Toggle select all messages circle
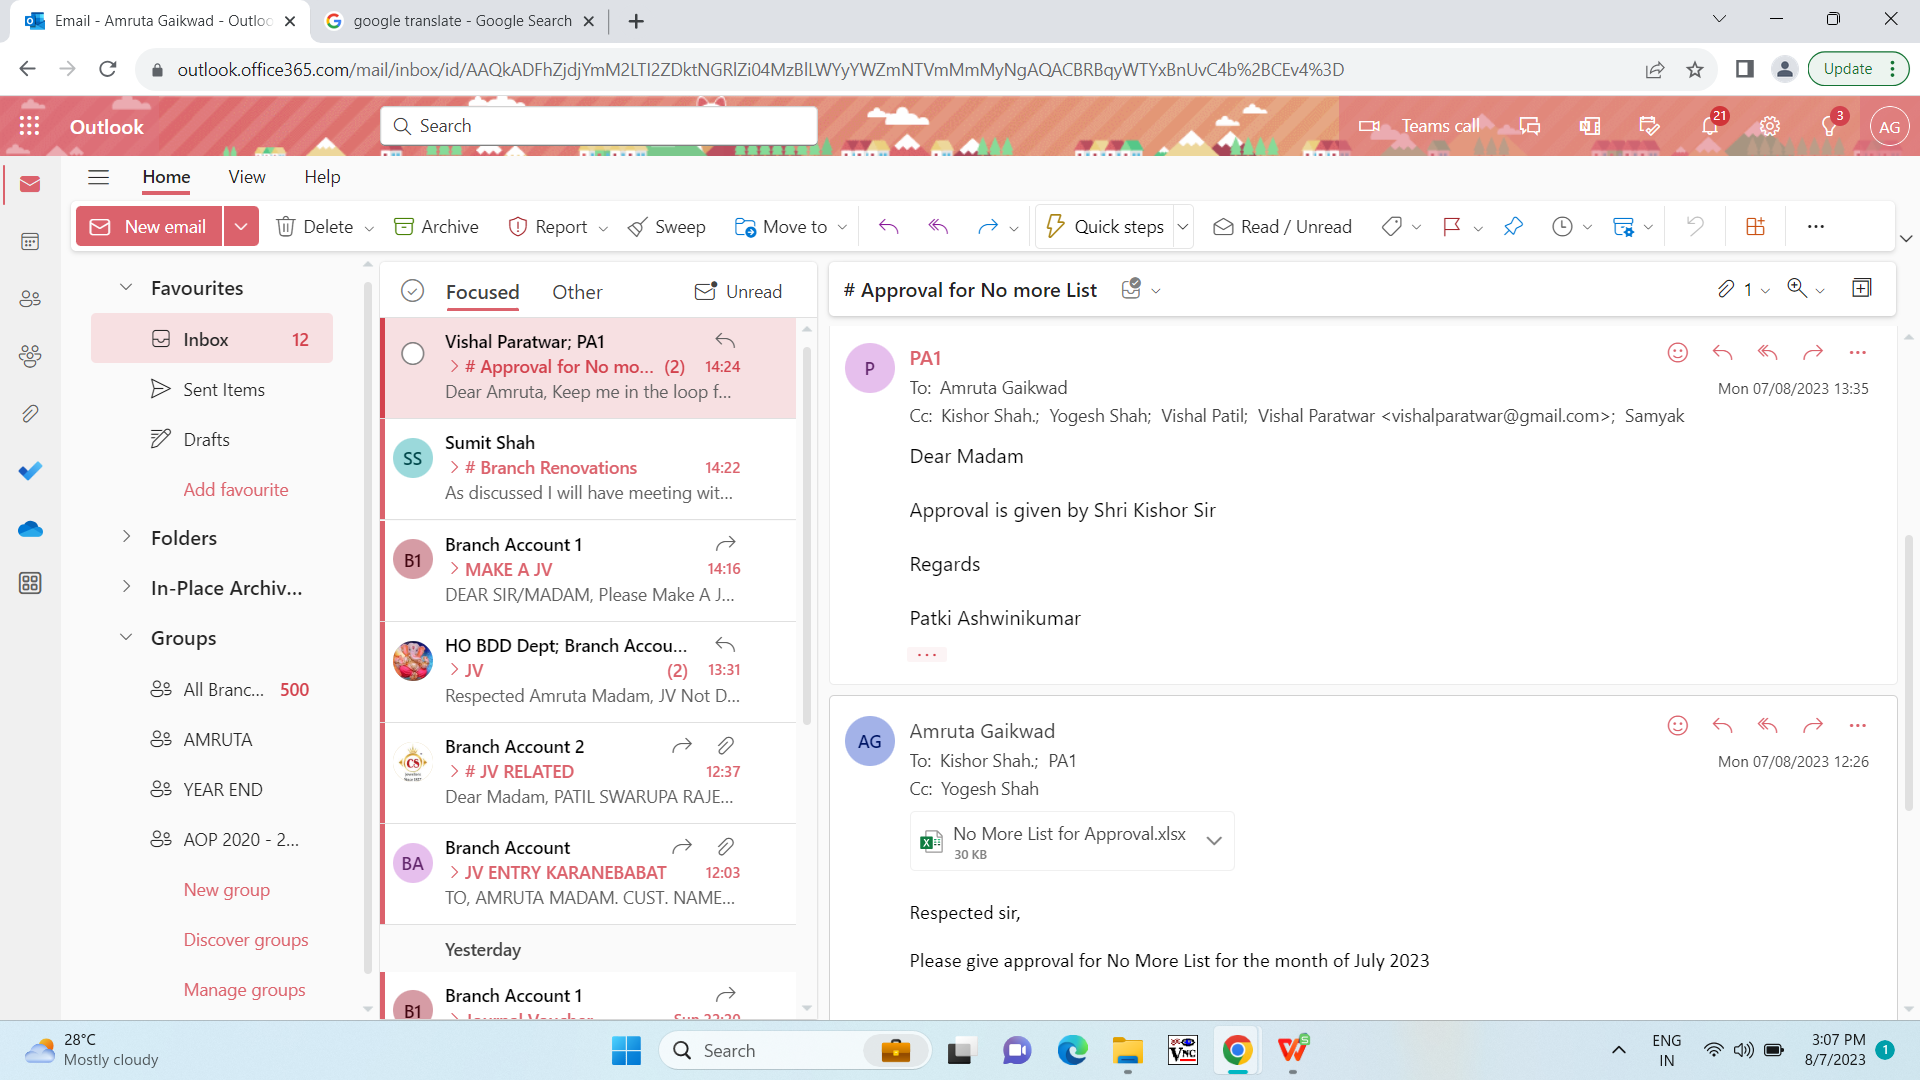 (412, 291)
